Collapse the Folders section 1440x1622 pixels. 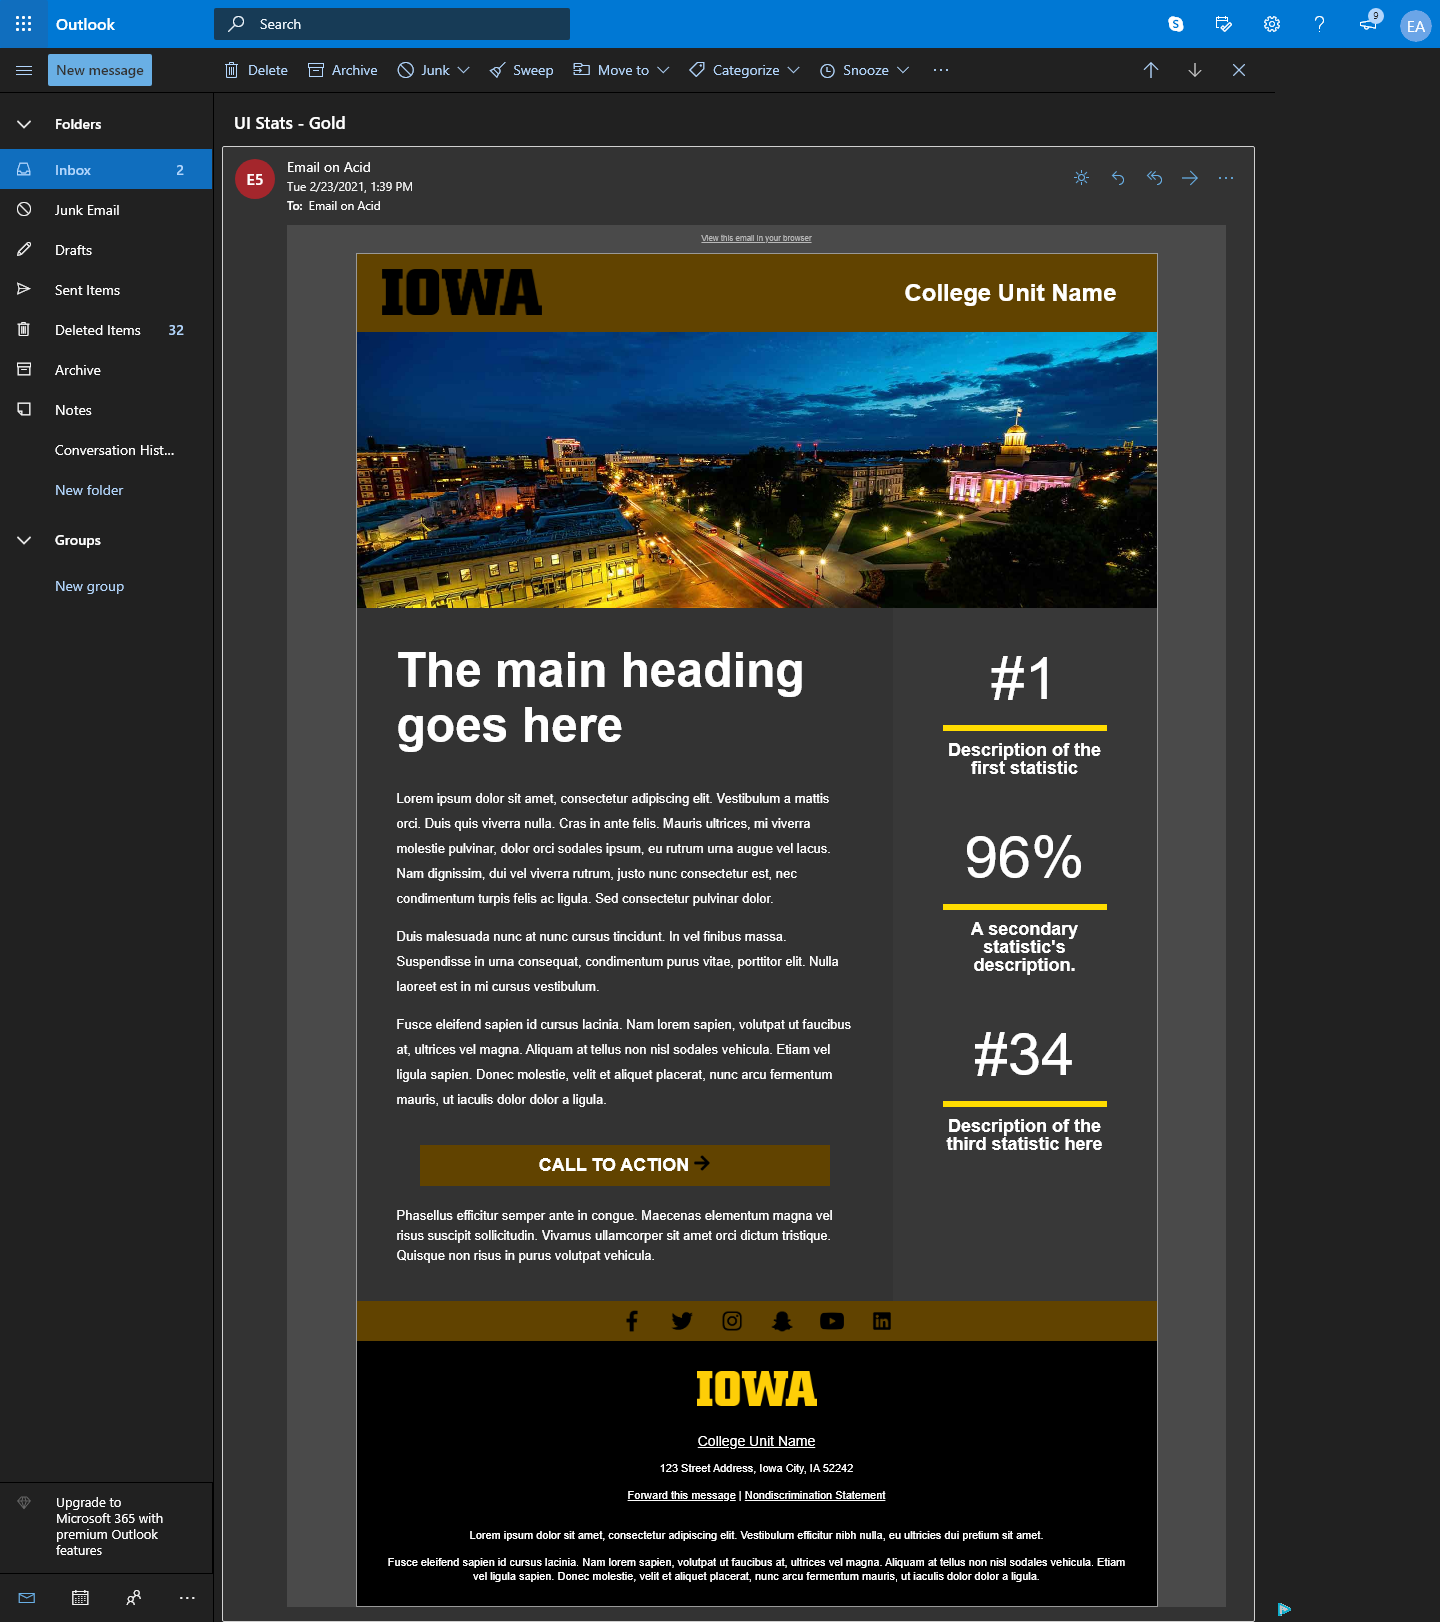(24, 124)
